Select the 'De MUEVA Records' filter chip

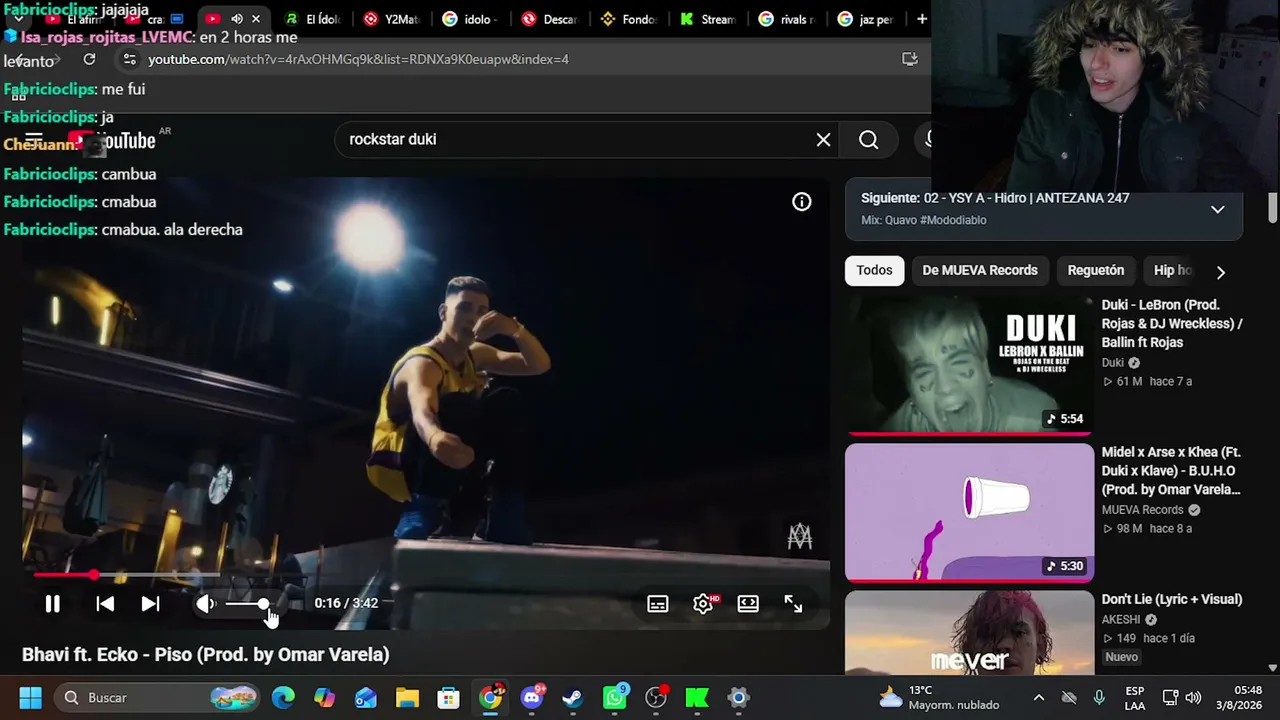[980, 271]
